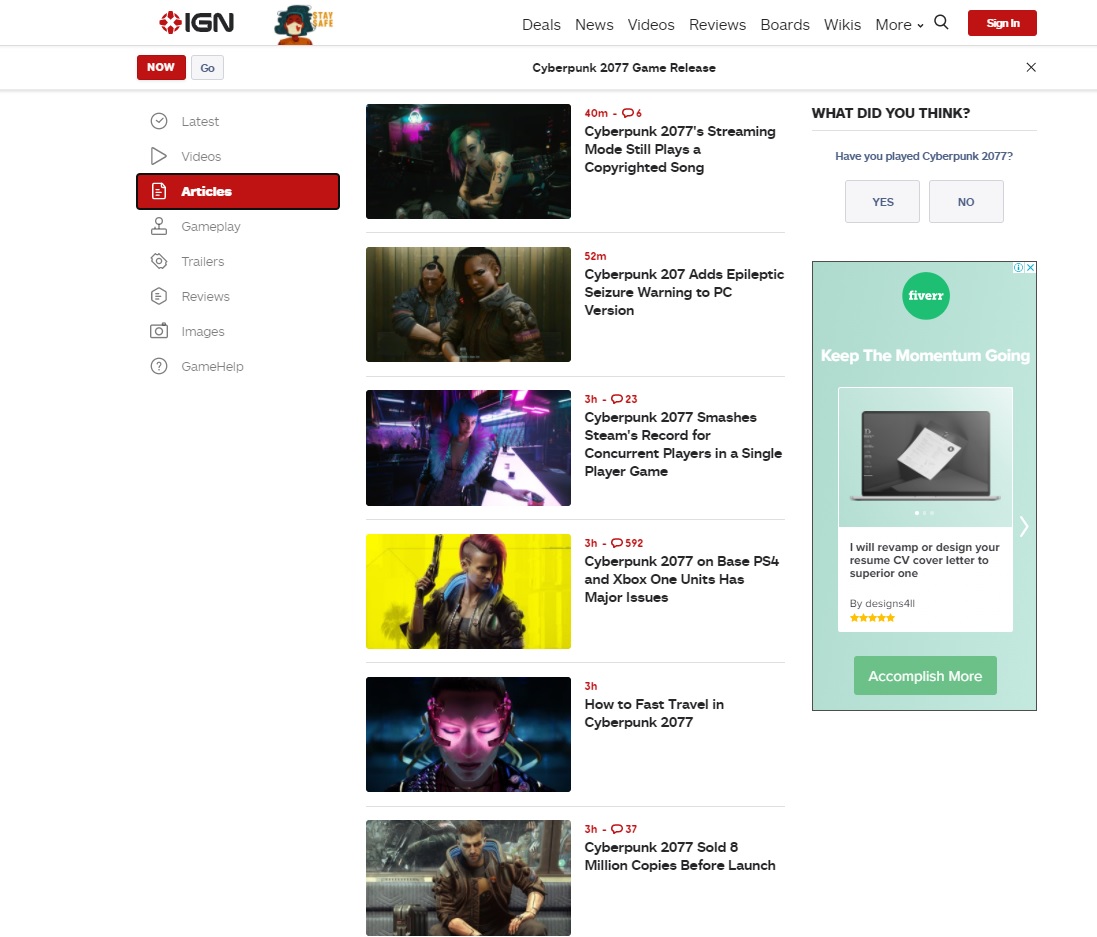Open the Reviews top navigation item
This screenshot has height=937, width=1097.
tap(717, 24)
